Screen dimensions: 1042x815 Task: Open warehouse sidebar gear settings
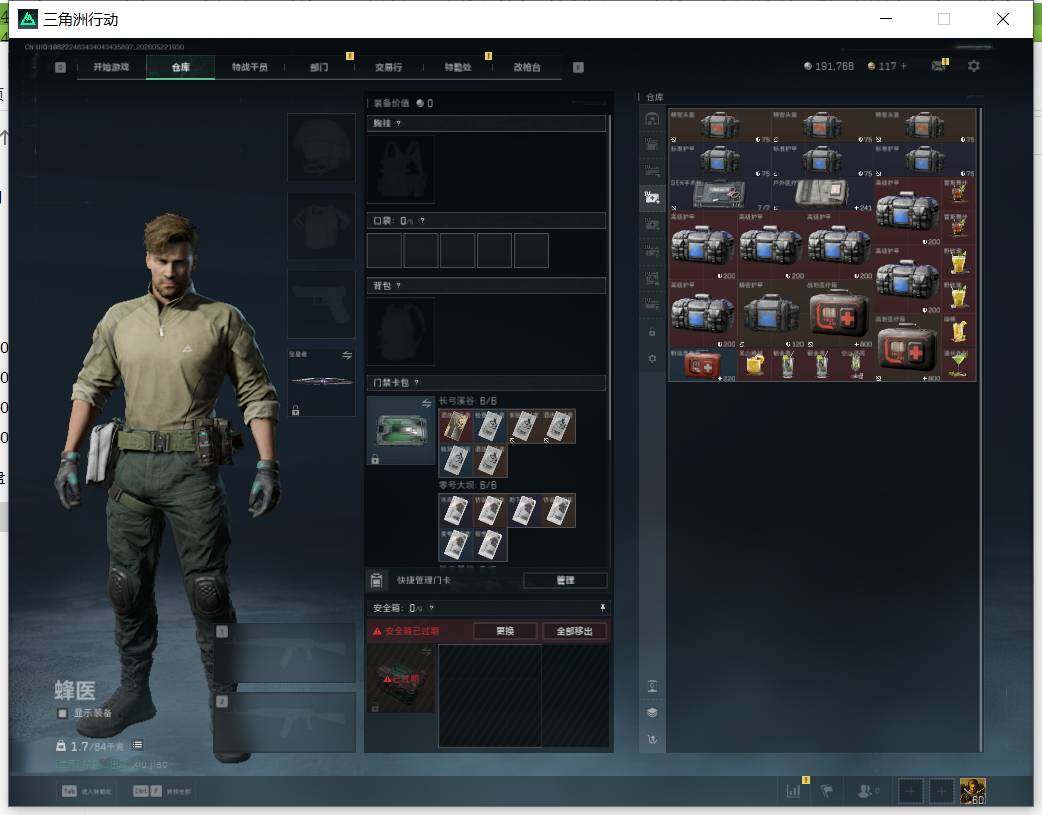[652, 359]
